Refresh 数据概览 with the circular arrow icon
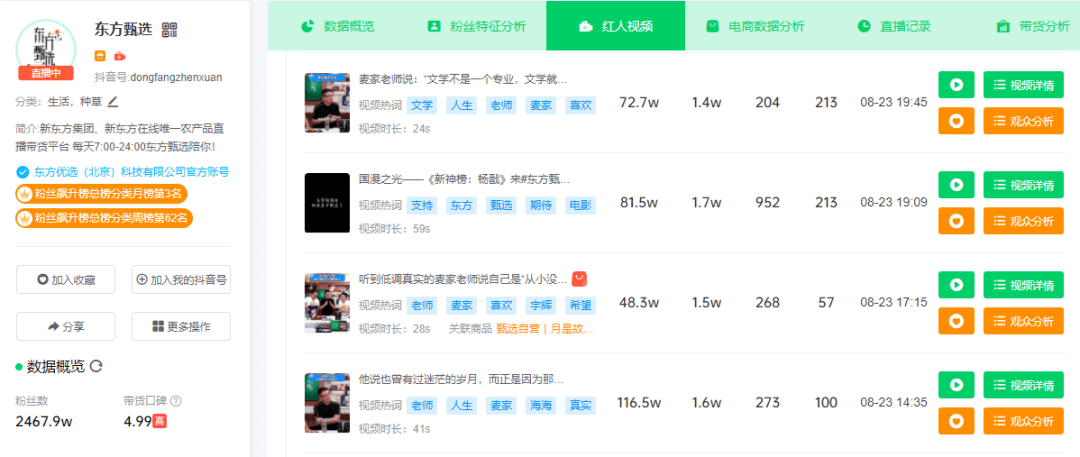The image size is (1080, 457). coord(96,366)
